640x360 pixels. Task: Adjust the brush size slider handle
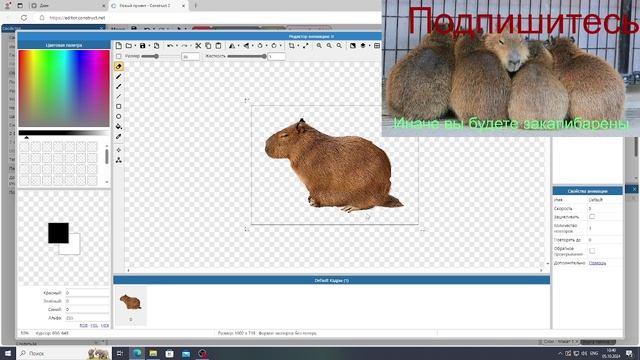(x=156, y=56)
